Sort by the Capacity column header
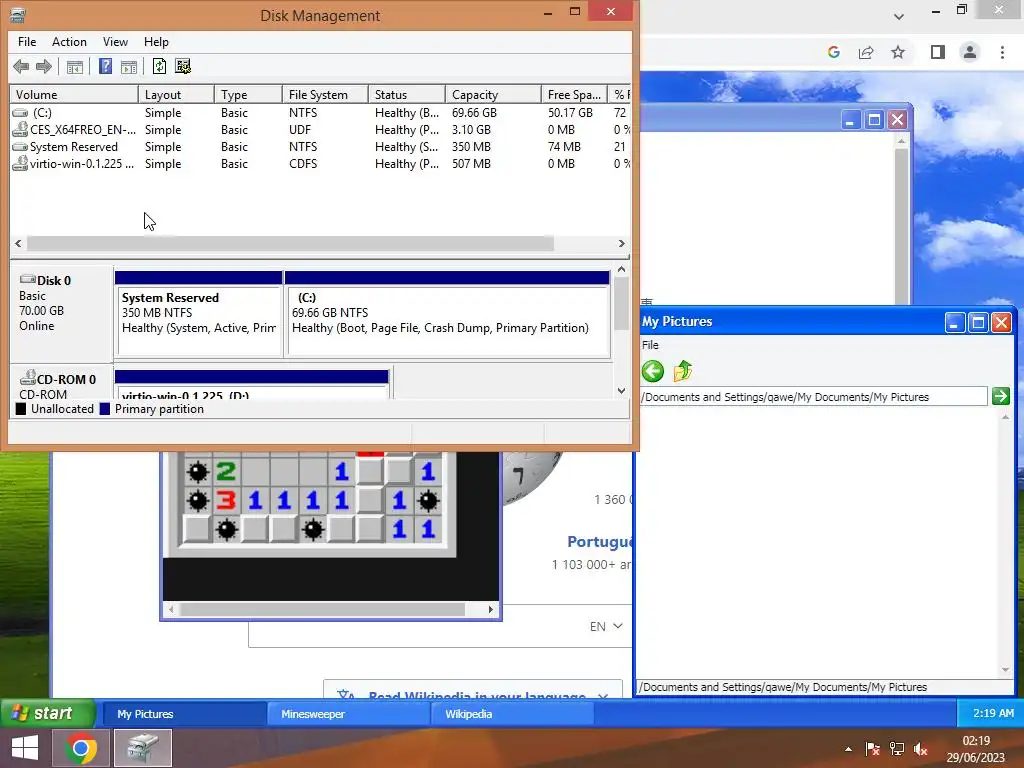The width and height of the screenshot is (1024, 768). (493, 95)
